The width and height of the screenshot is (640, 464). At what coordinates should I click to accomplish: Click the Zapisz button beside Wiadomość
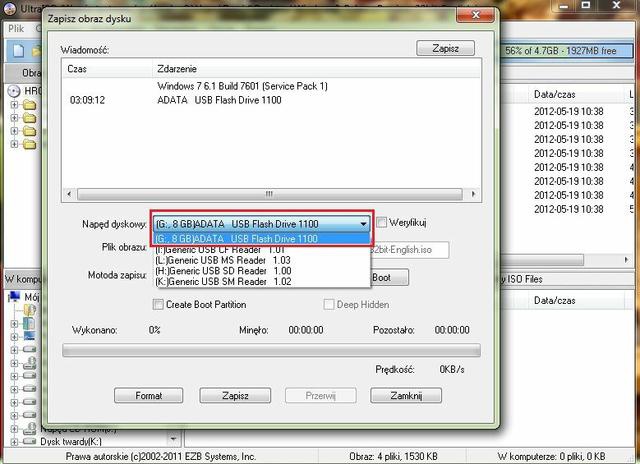445,48
